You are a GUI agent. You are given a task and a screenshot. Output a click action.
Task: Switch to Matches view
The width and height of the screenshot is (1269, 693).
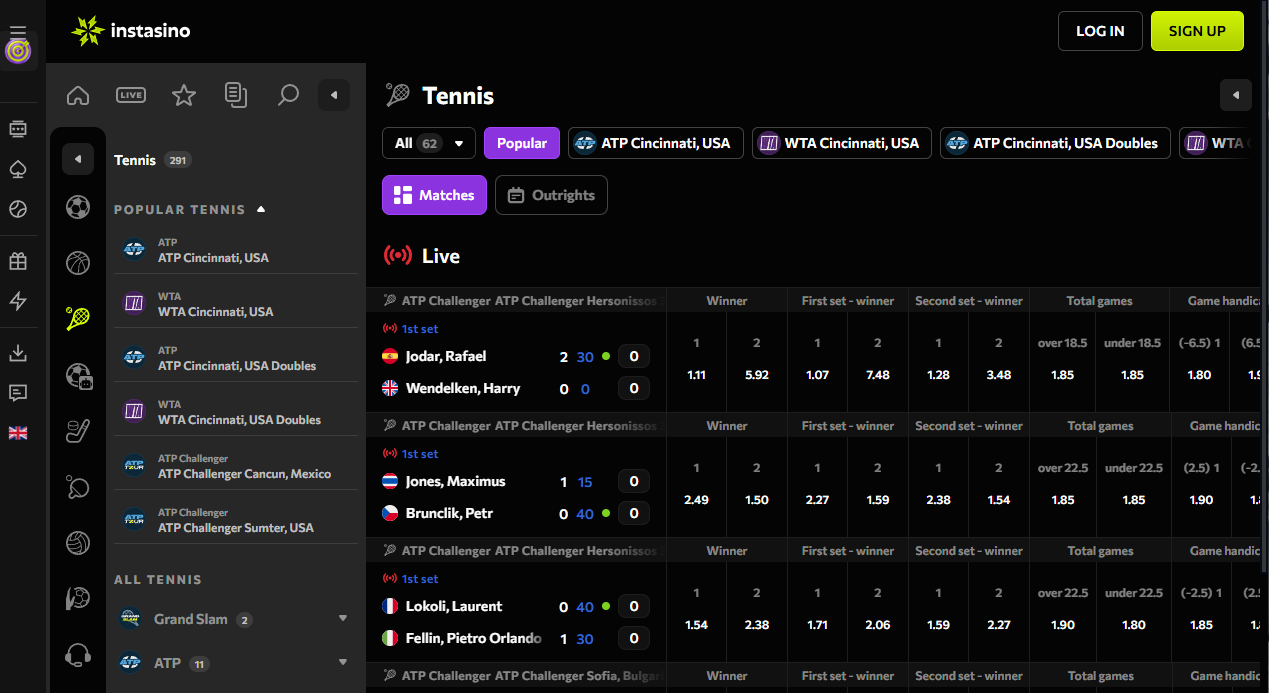click(x=434, y=195)
